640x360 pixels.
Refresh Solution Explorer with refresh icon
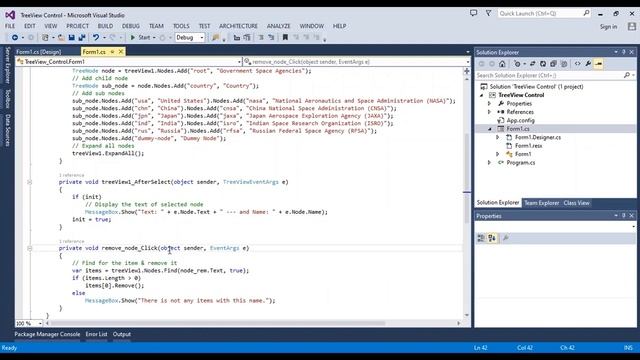click(543, 64)
